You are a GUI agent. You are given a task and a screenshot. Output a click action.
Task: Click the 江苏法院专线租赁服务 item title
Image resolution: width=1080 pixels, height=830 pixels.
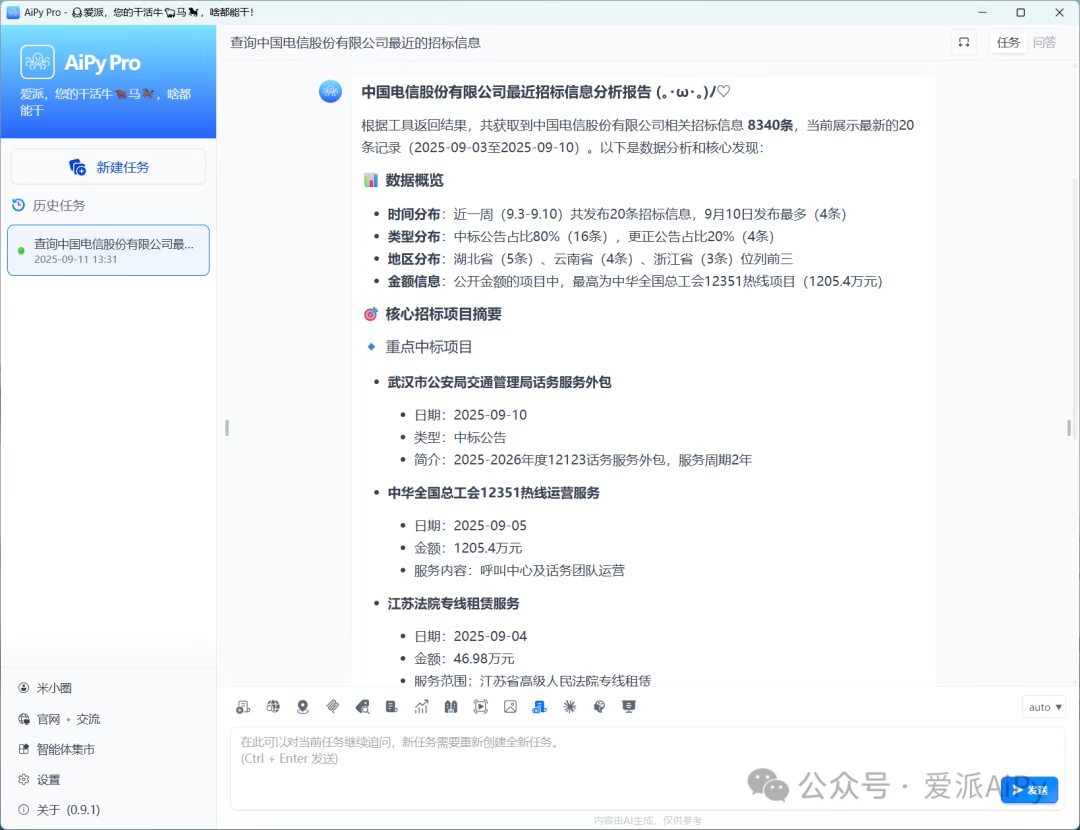click(454, 604)
